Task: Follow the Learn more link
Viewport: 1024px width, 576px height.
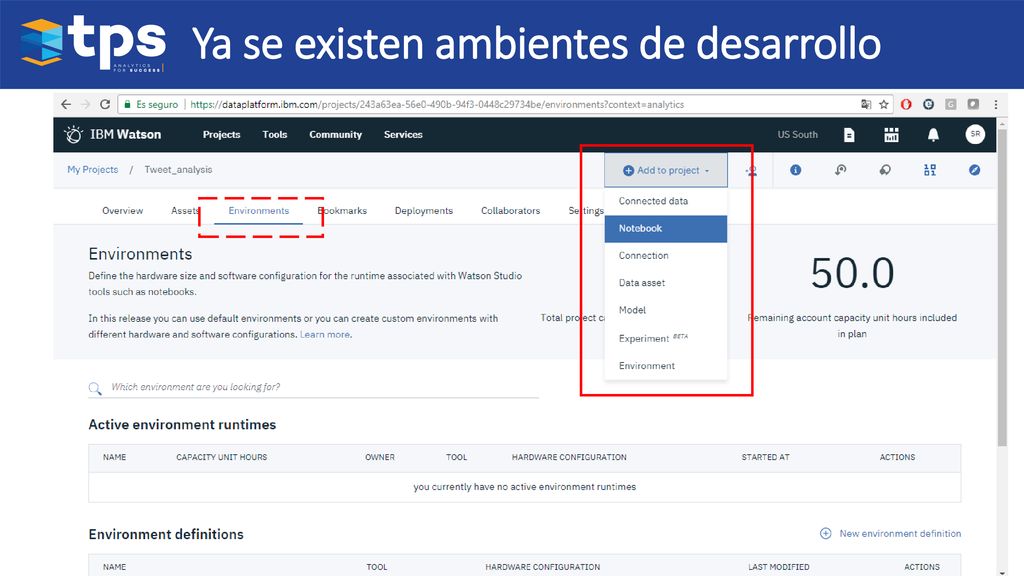Action: pyautogui.click(x=325, y=334)
